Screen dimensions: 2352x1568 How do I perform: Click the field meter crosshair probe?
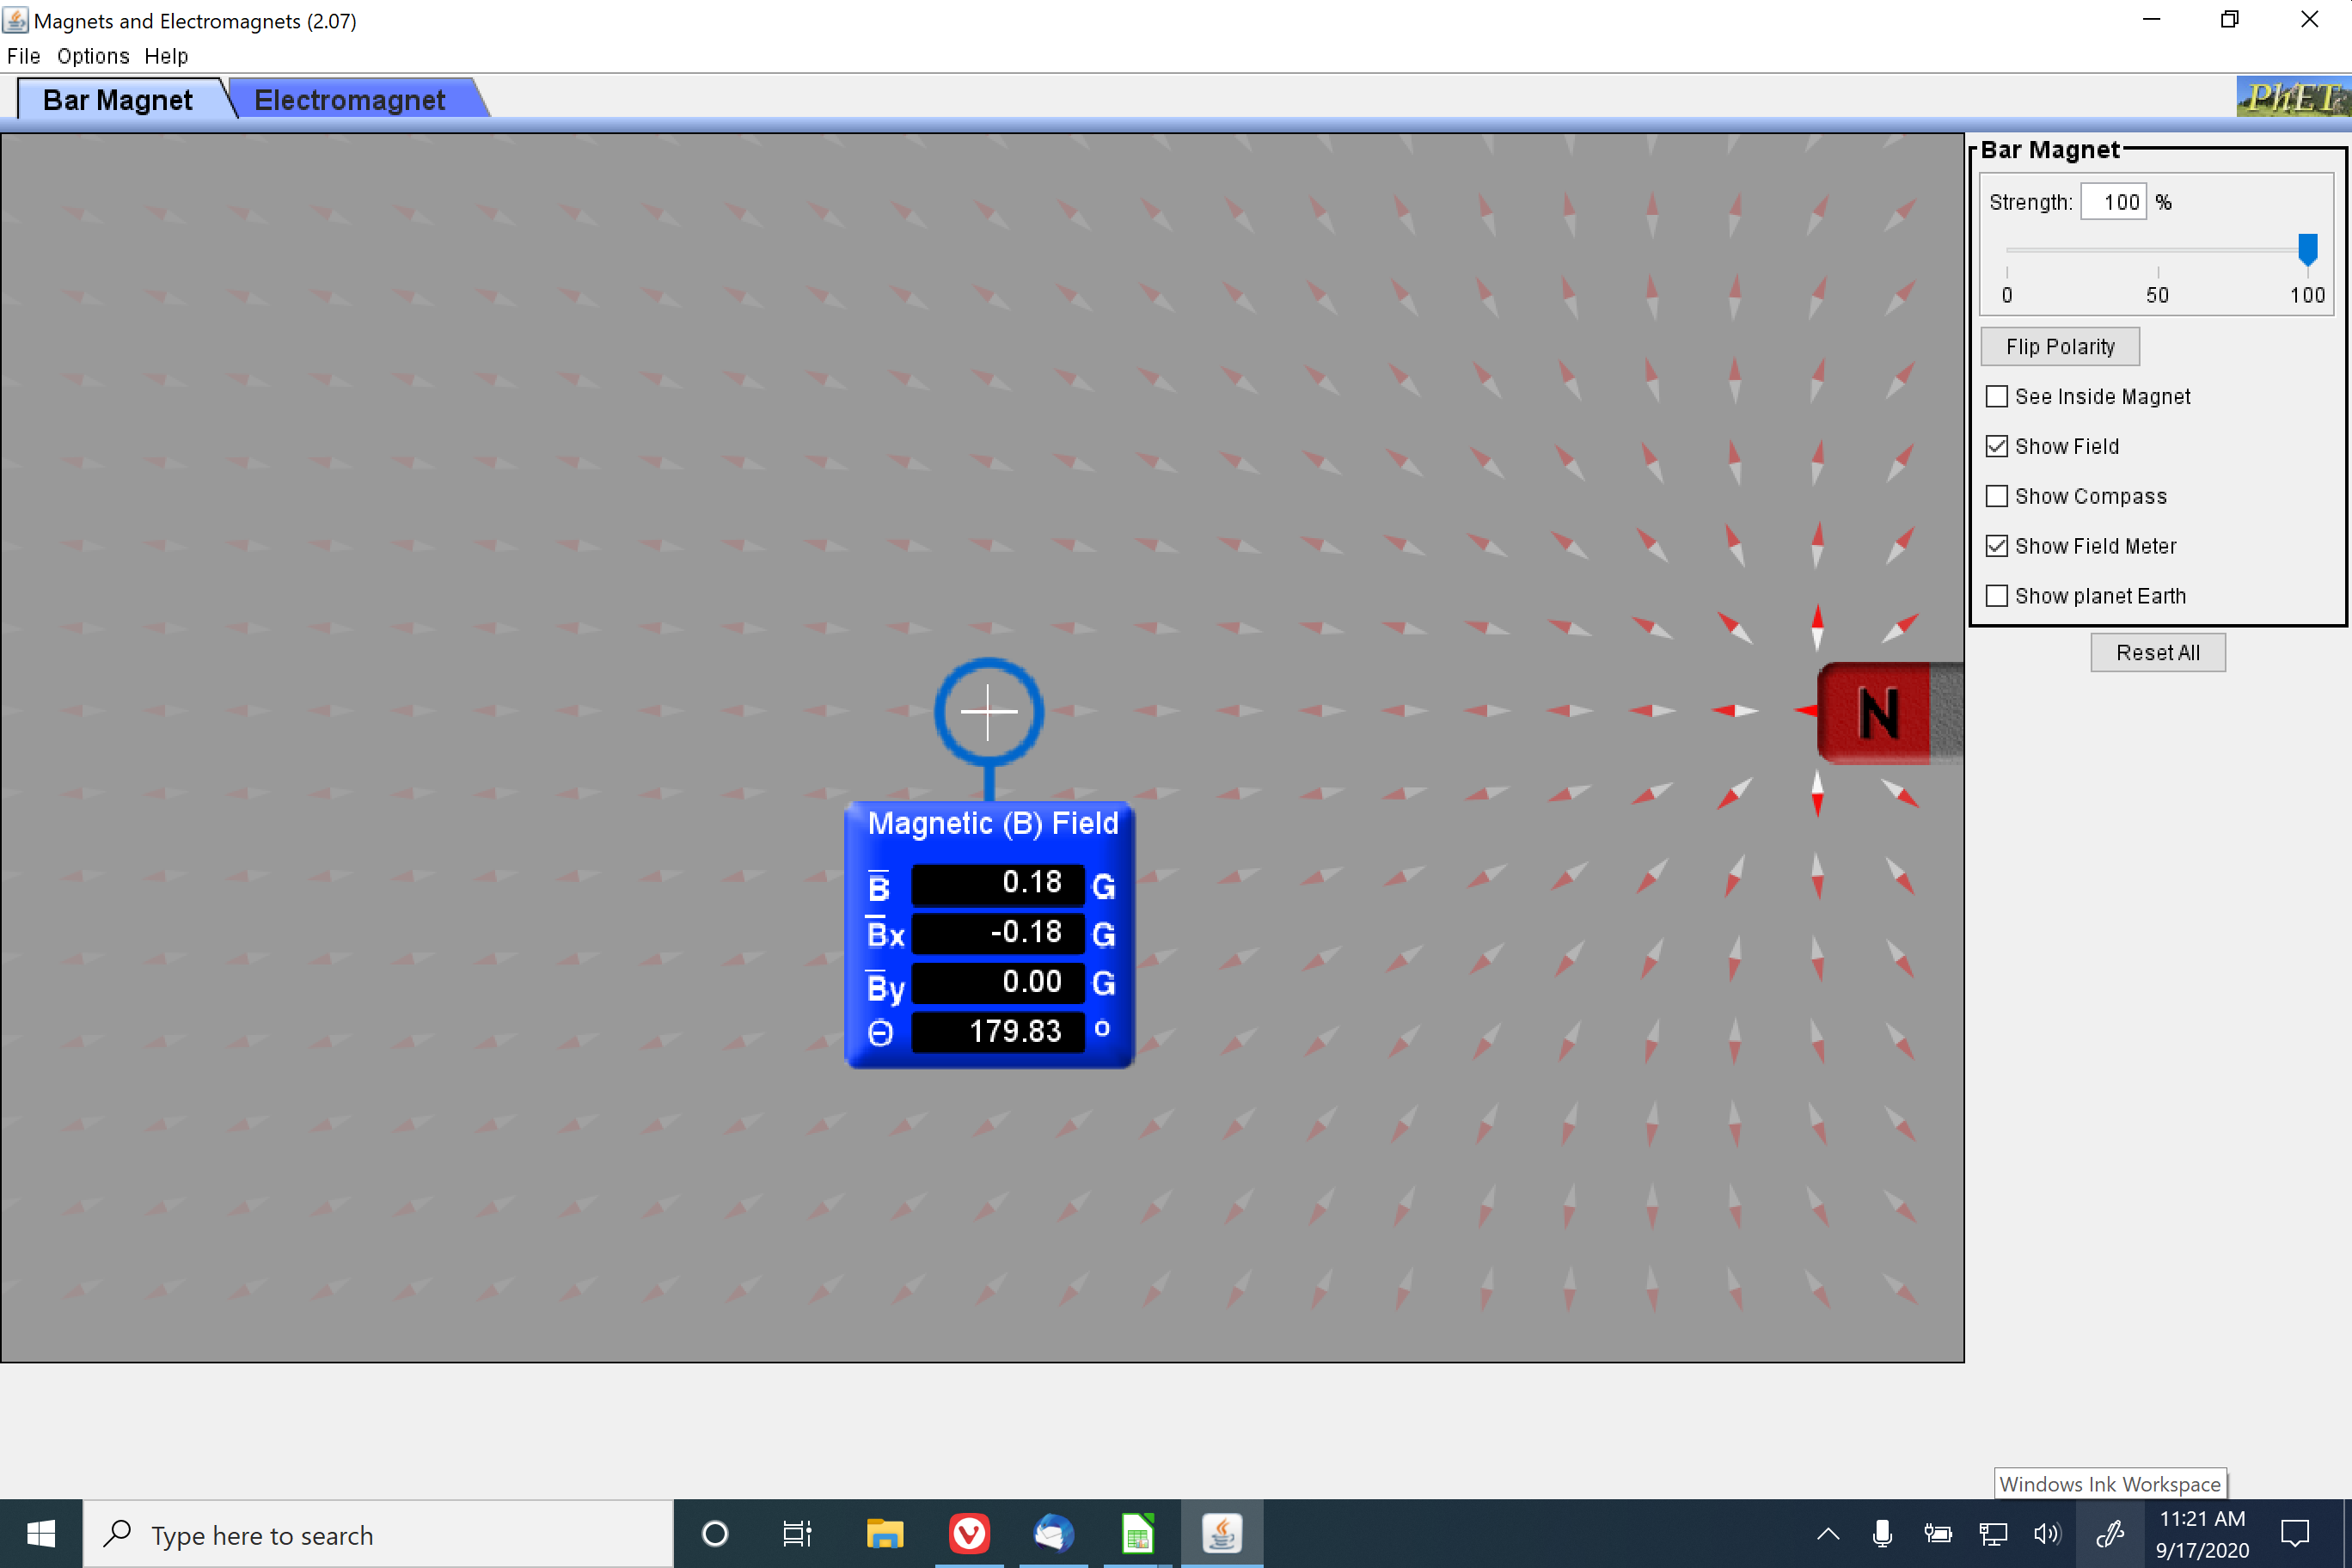click(988, 712)
